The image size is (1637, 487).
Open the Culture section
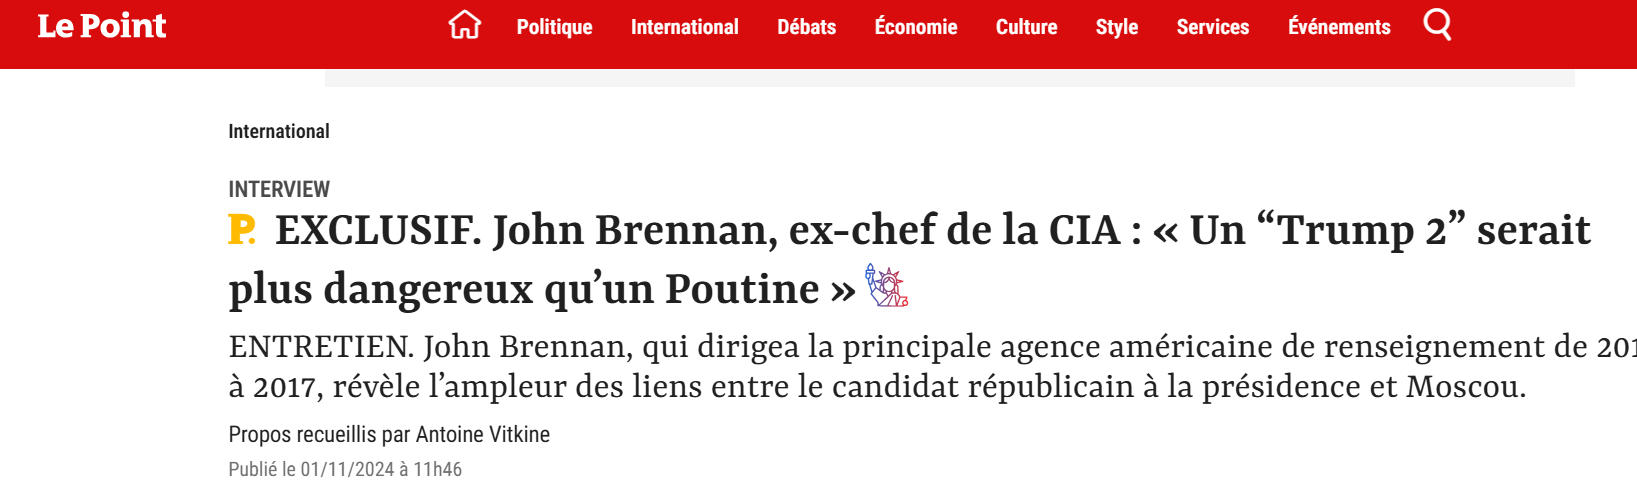tap(1026, 27)
